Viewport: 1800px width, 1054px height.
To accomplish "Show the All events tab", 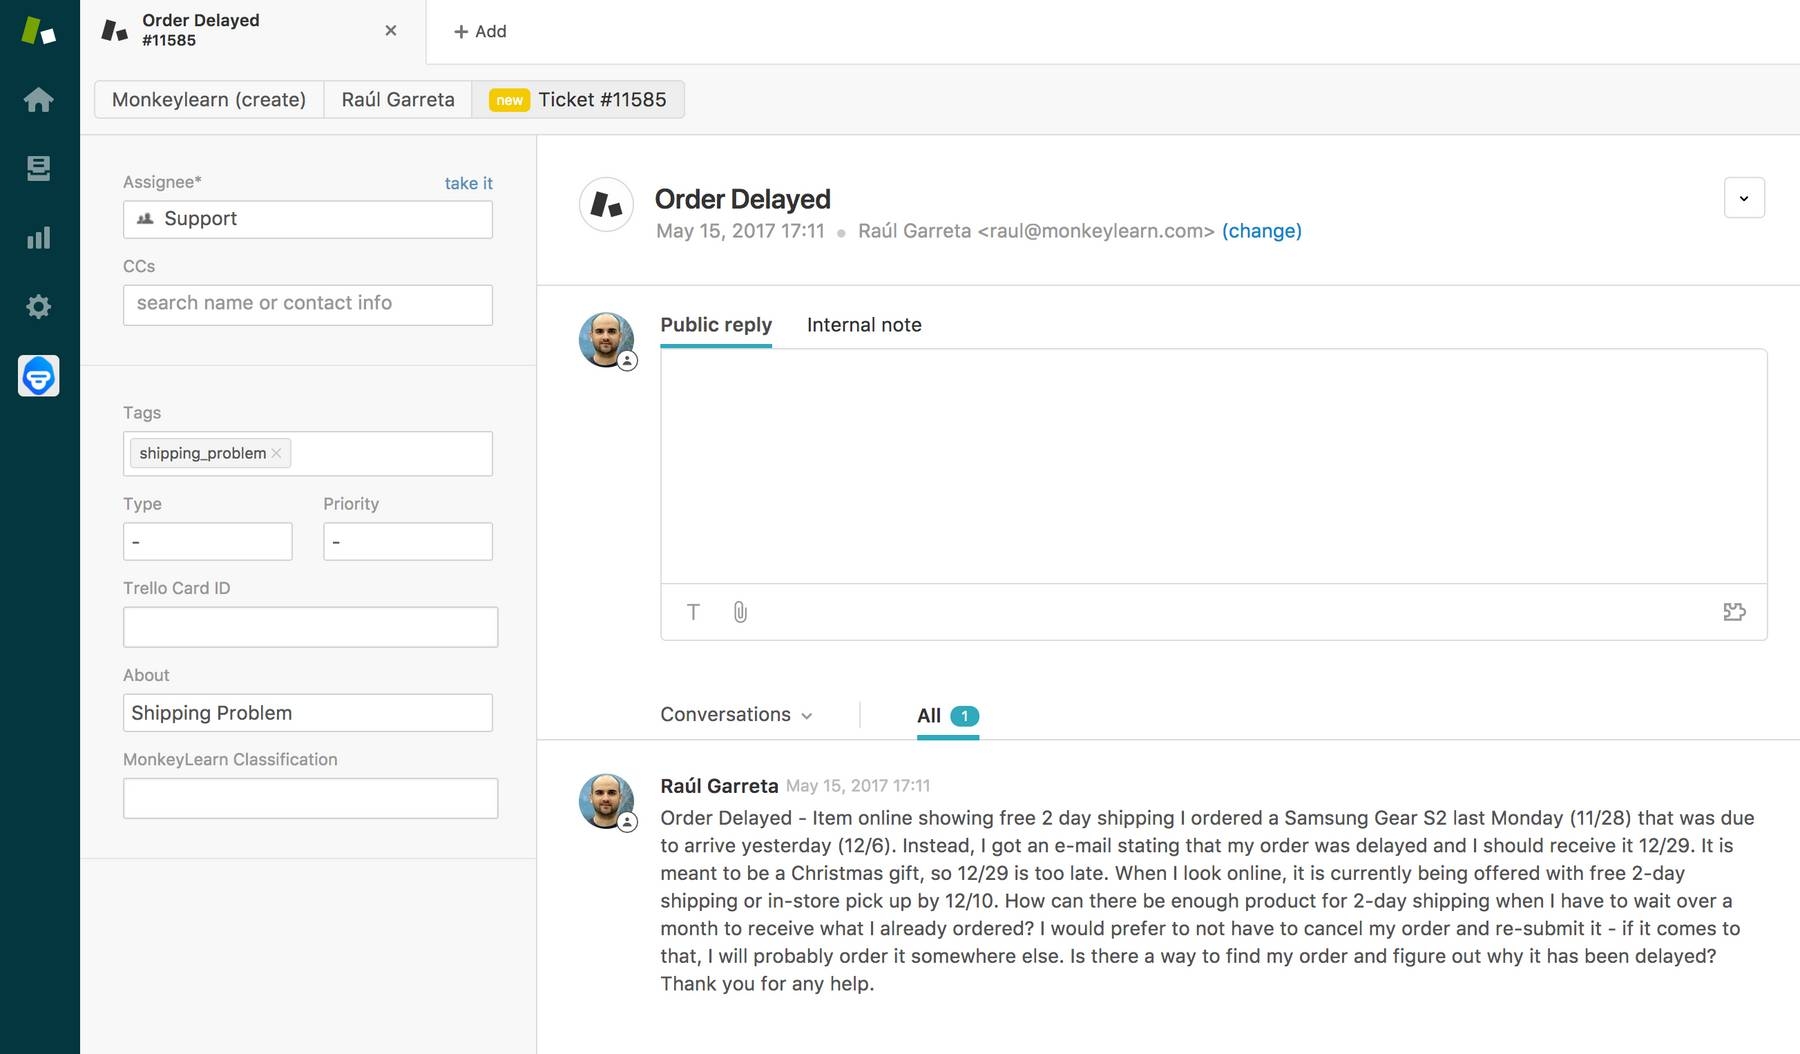I will pyautogui.click(x=947, y=716).
